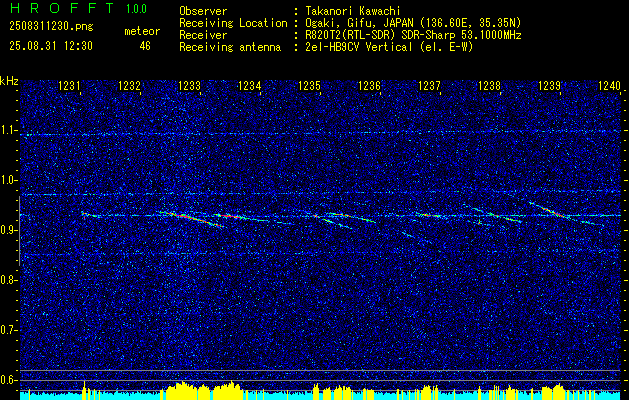Click the Receiving Location label
Viewport: 629px width, 400px height.
pos(233,23)
